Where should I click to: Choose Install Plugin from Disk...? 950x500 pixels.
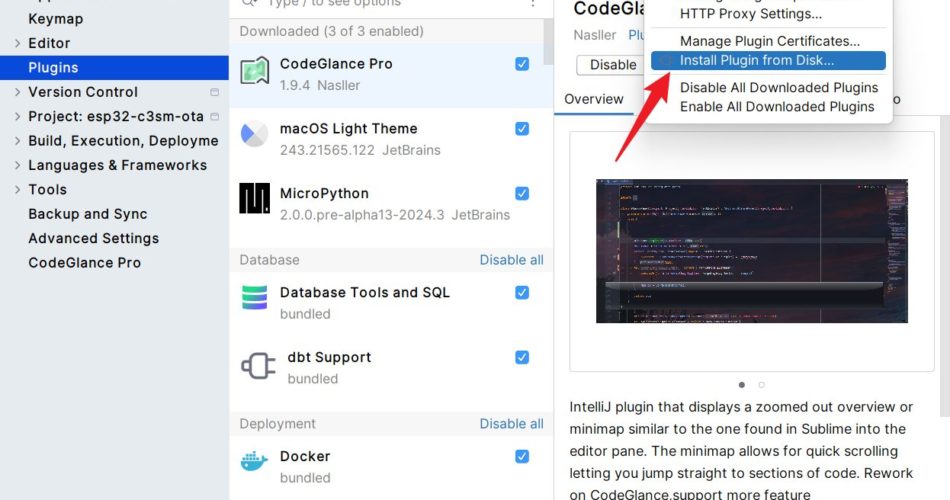coord(768,61)
